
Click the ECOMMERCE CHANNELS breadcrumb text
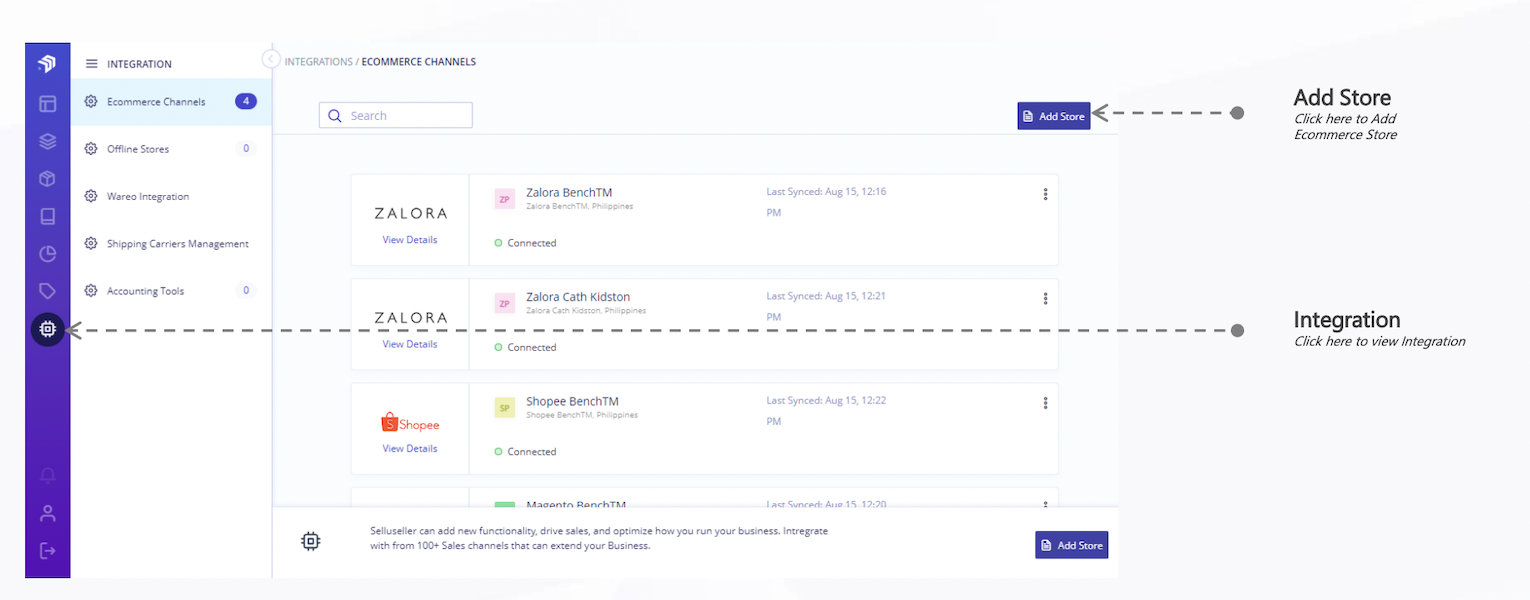(418, 62)
